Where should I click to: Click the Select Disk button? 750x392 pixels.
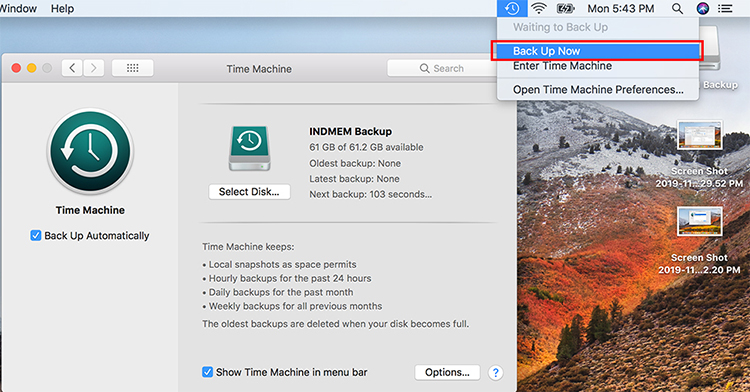(x=249, y=192)
